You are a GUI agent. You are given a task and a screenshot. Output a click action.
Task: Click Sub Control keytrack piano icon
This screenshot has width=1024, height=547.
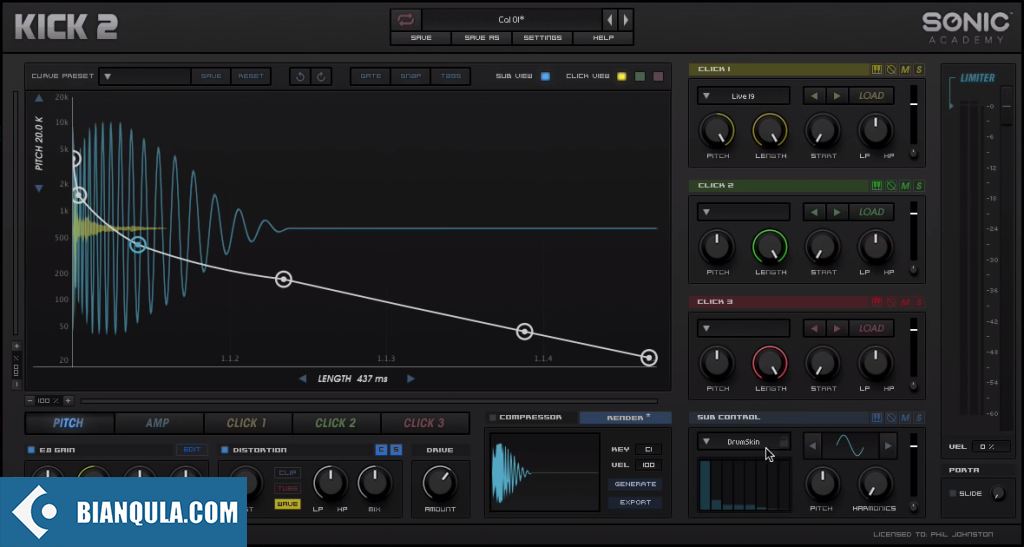point(877,418)
